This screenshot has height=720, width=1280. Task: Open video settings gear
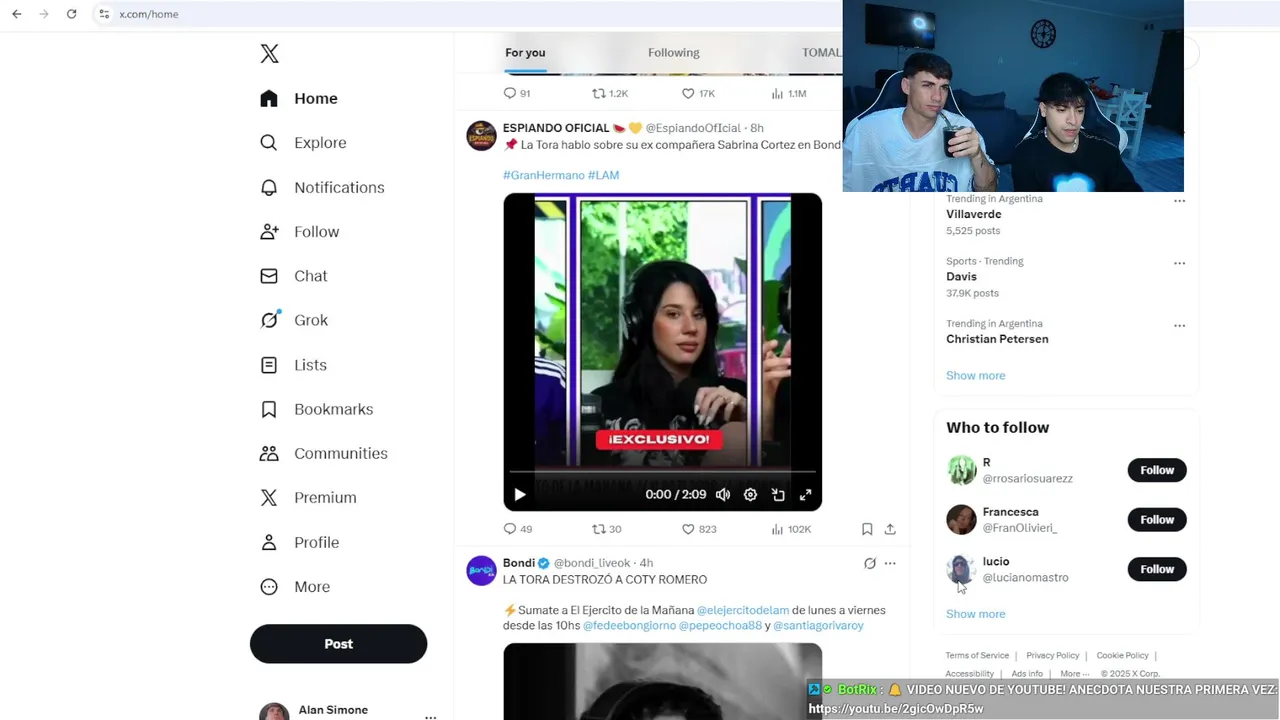pyautogui.click(x=750, y=494)
